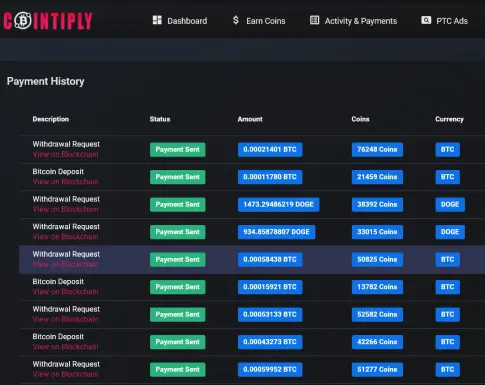The image size is (485, 385).
Task: Click Payment Sent badge for 21459 Coins row
Action: click(178, 177)
